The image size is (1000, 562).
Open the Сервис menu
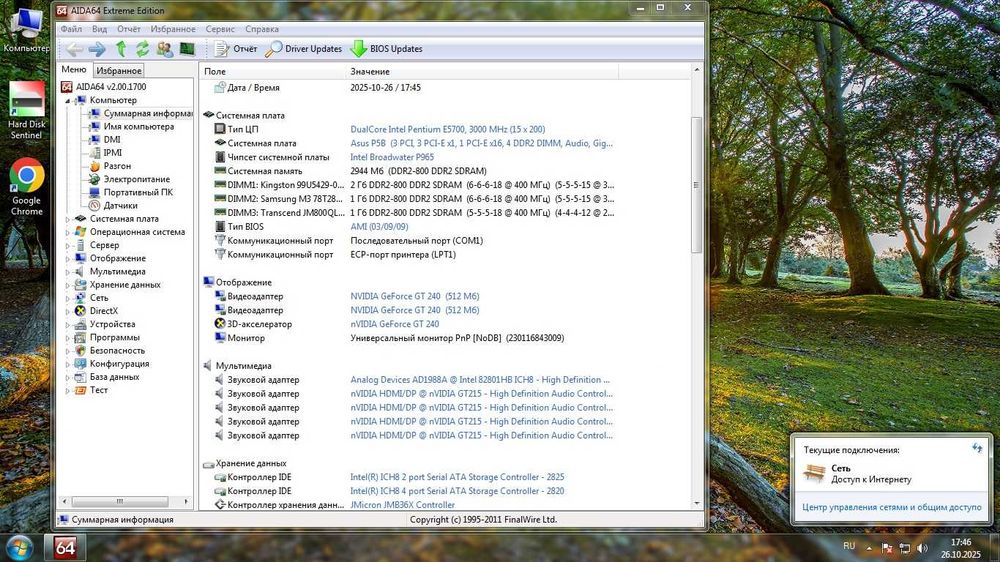point(220,29)
